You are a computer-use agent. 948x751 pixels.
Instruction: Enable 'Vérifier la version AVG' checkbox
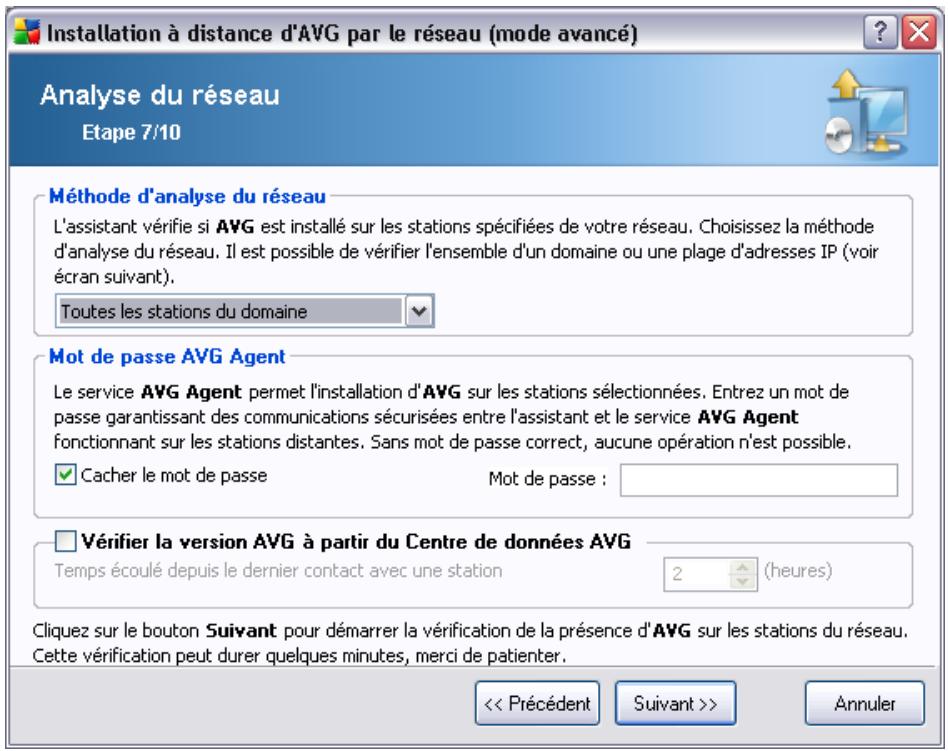pos(65,541)
